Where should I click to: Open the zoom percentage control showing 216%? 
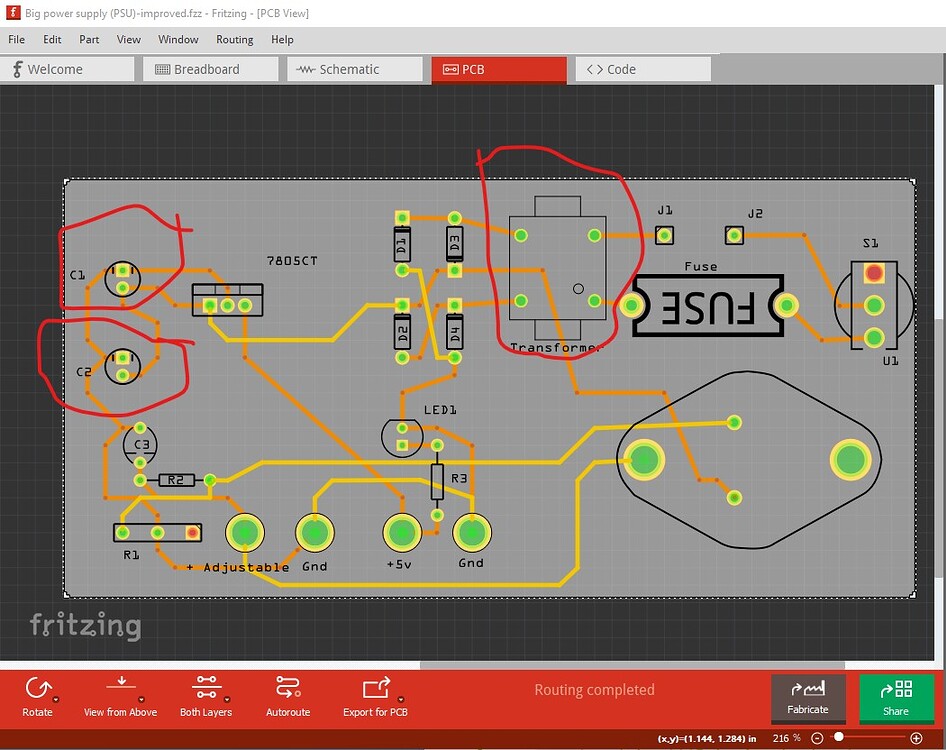tap(787, 738)
